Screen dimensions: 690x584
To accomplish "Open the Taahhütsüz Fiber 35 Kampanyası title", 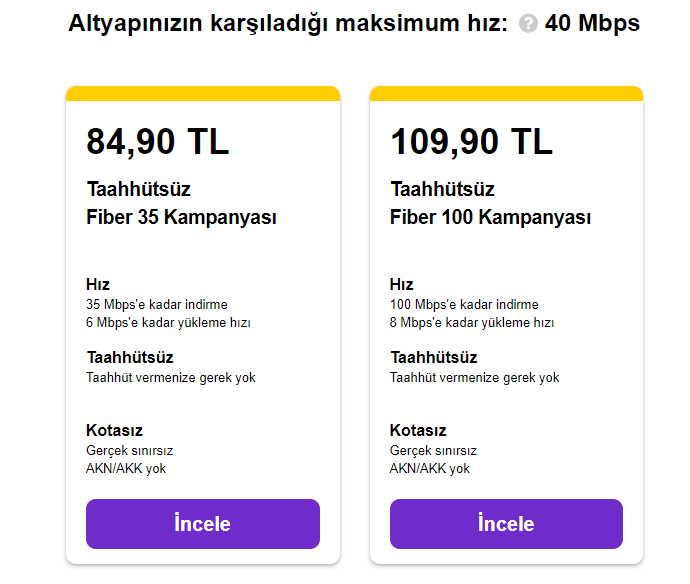I will point(181,203).
